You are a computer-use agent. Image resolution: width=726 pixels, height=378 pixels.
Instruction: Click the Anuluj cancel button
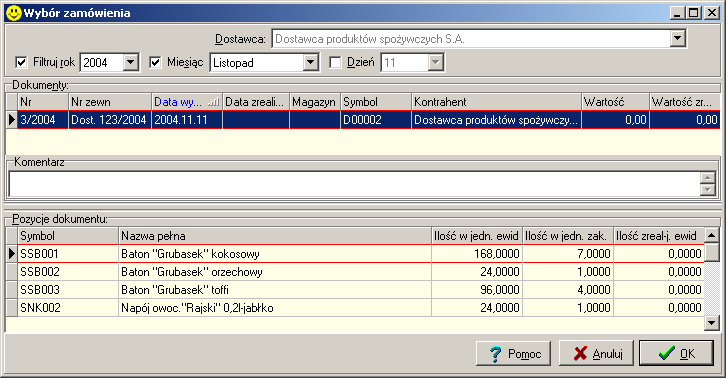tap(596, 353)
